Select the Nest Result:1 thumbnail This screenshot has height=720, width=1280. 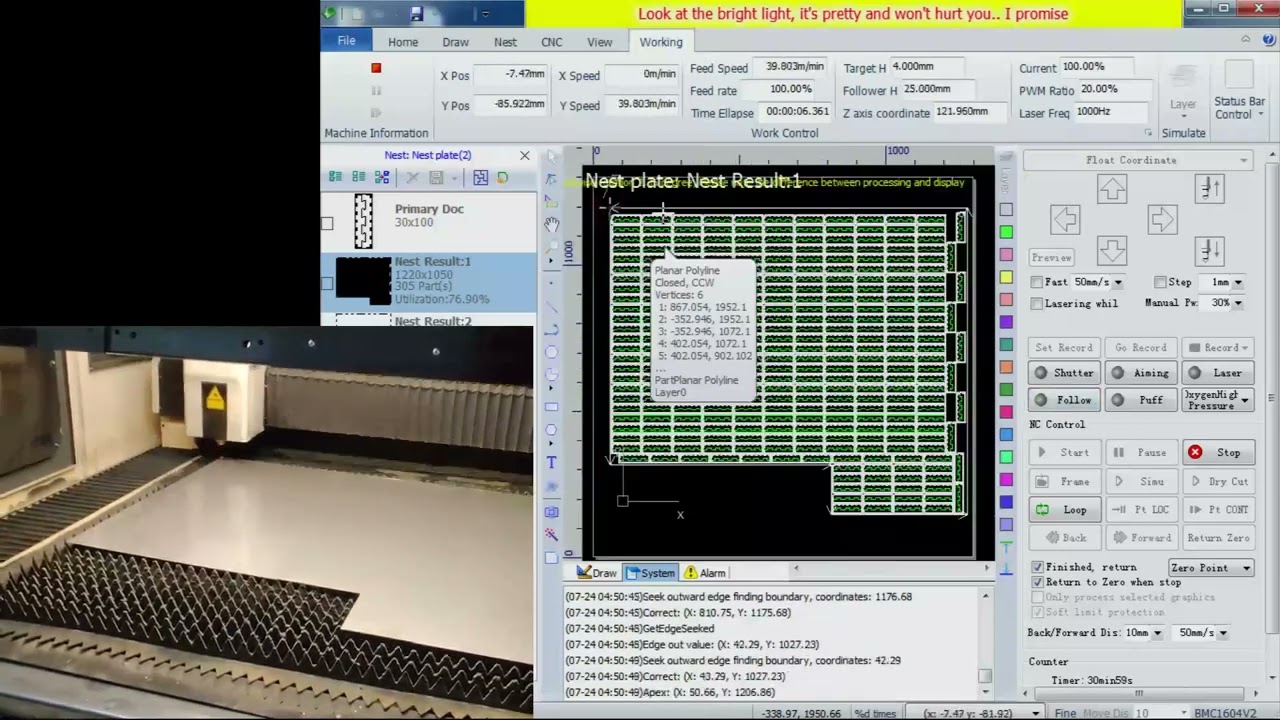coord(363,281)
